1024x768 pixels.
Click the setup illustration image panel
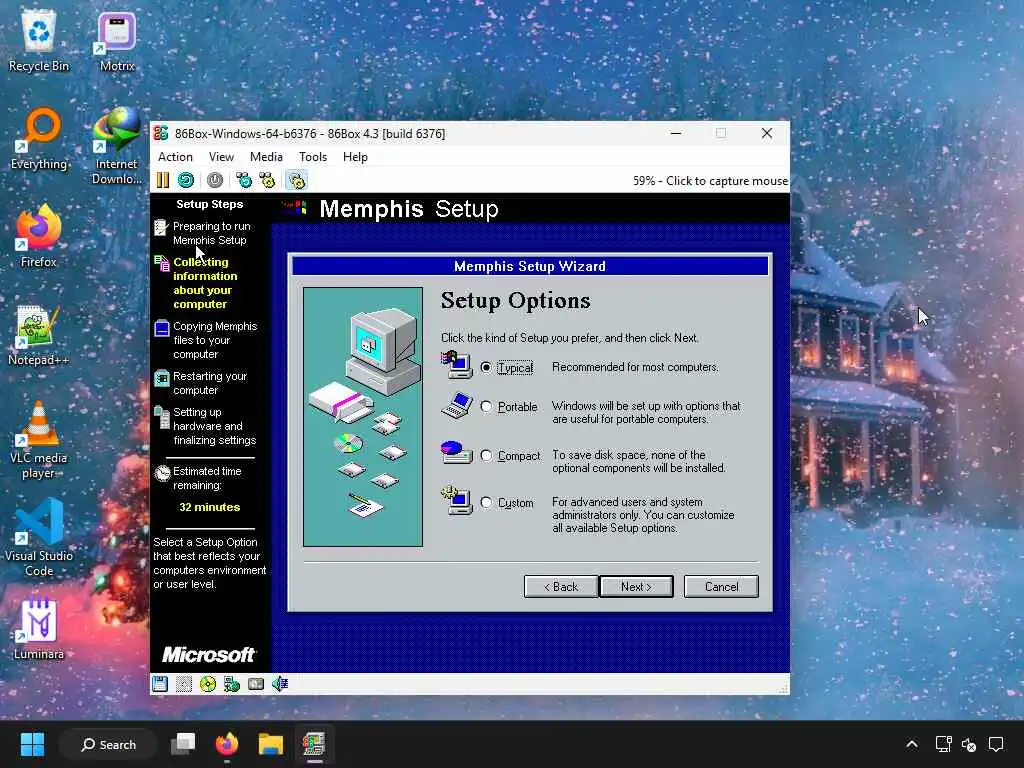(x=362, y=417)
